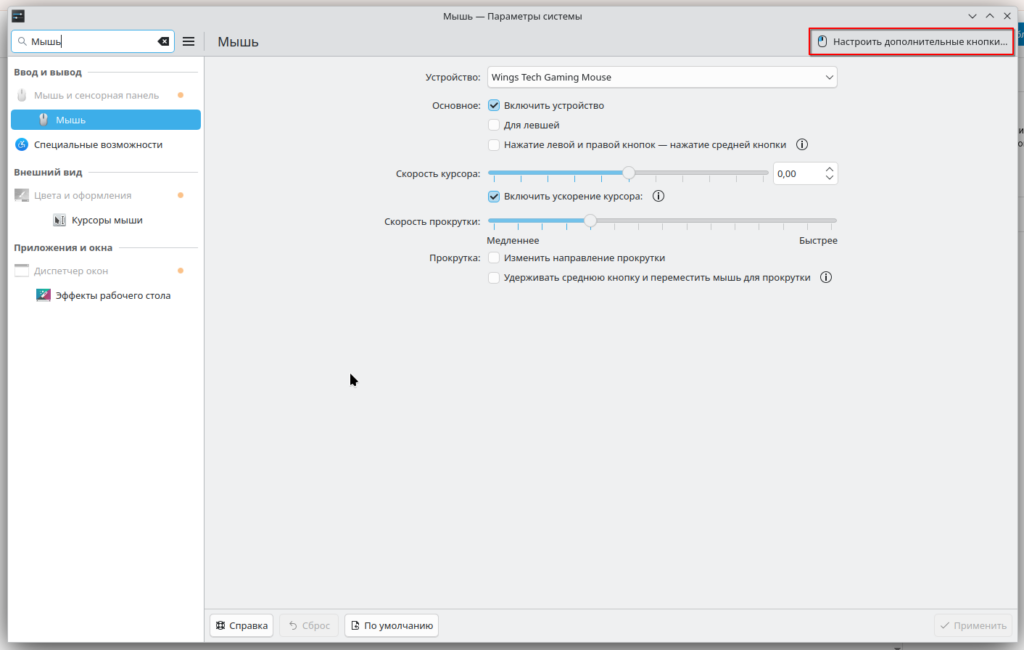Disable the Включить устройство checkbox
The height and width of the screenshot is (650, 1024).
point(494,106)
